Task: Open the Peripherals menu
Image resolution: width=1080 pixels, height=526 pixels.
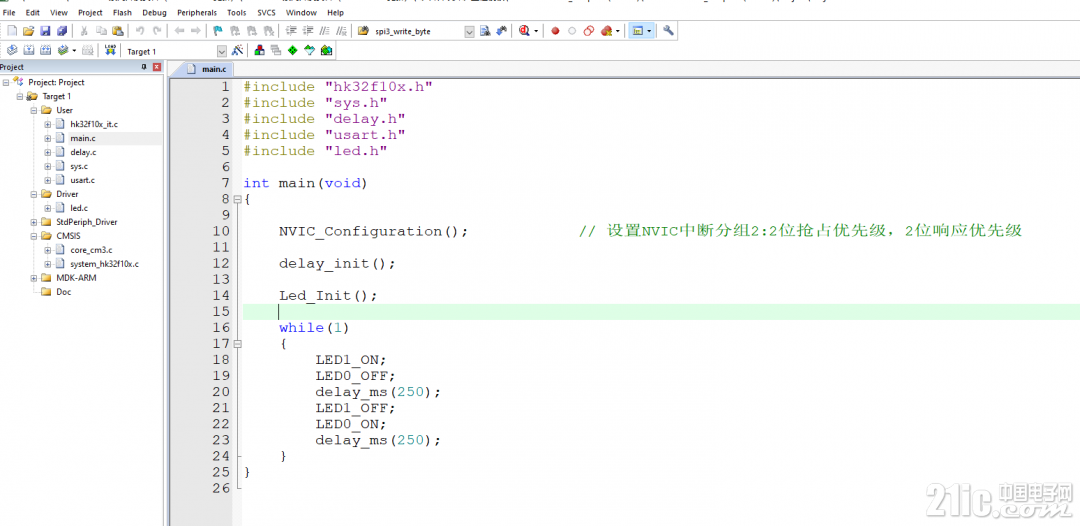Action: (197, 12)
